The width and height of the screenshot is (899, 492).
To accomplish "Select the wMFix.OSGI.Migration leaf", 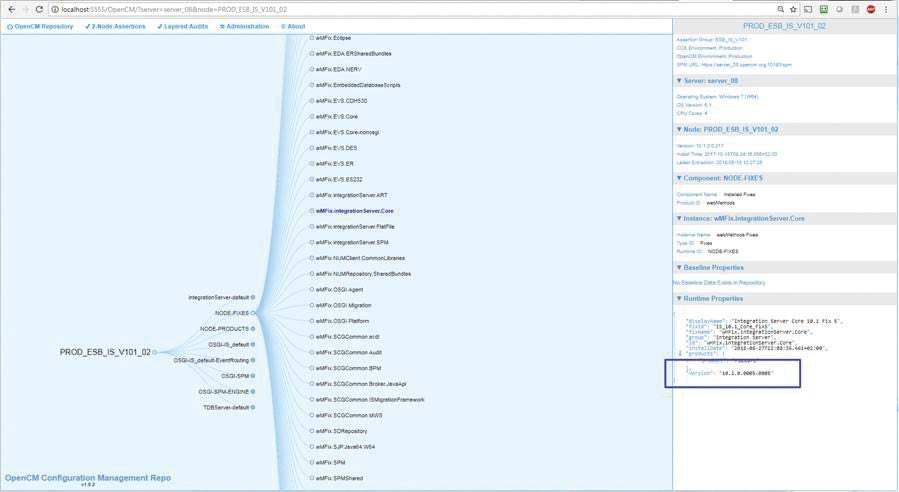I will pyautogui.click(x=343, y=306).
